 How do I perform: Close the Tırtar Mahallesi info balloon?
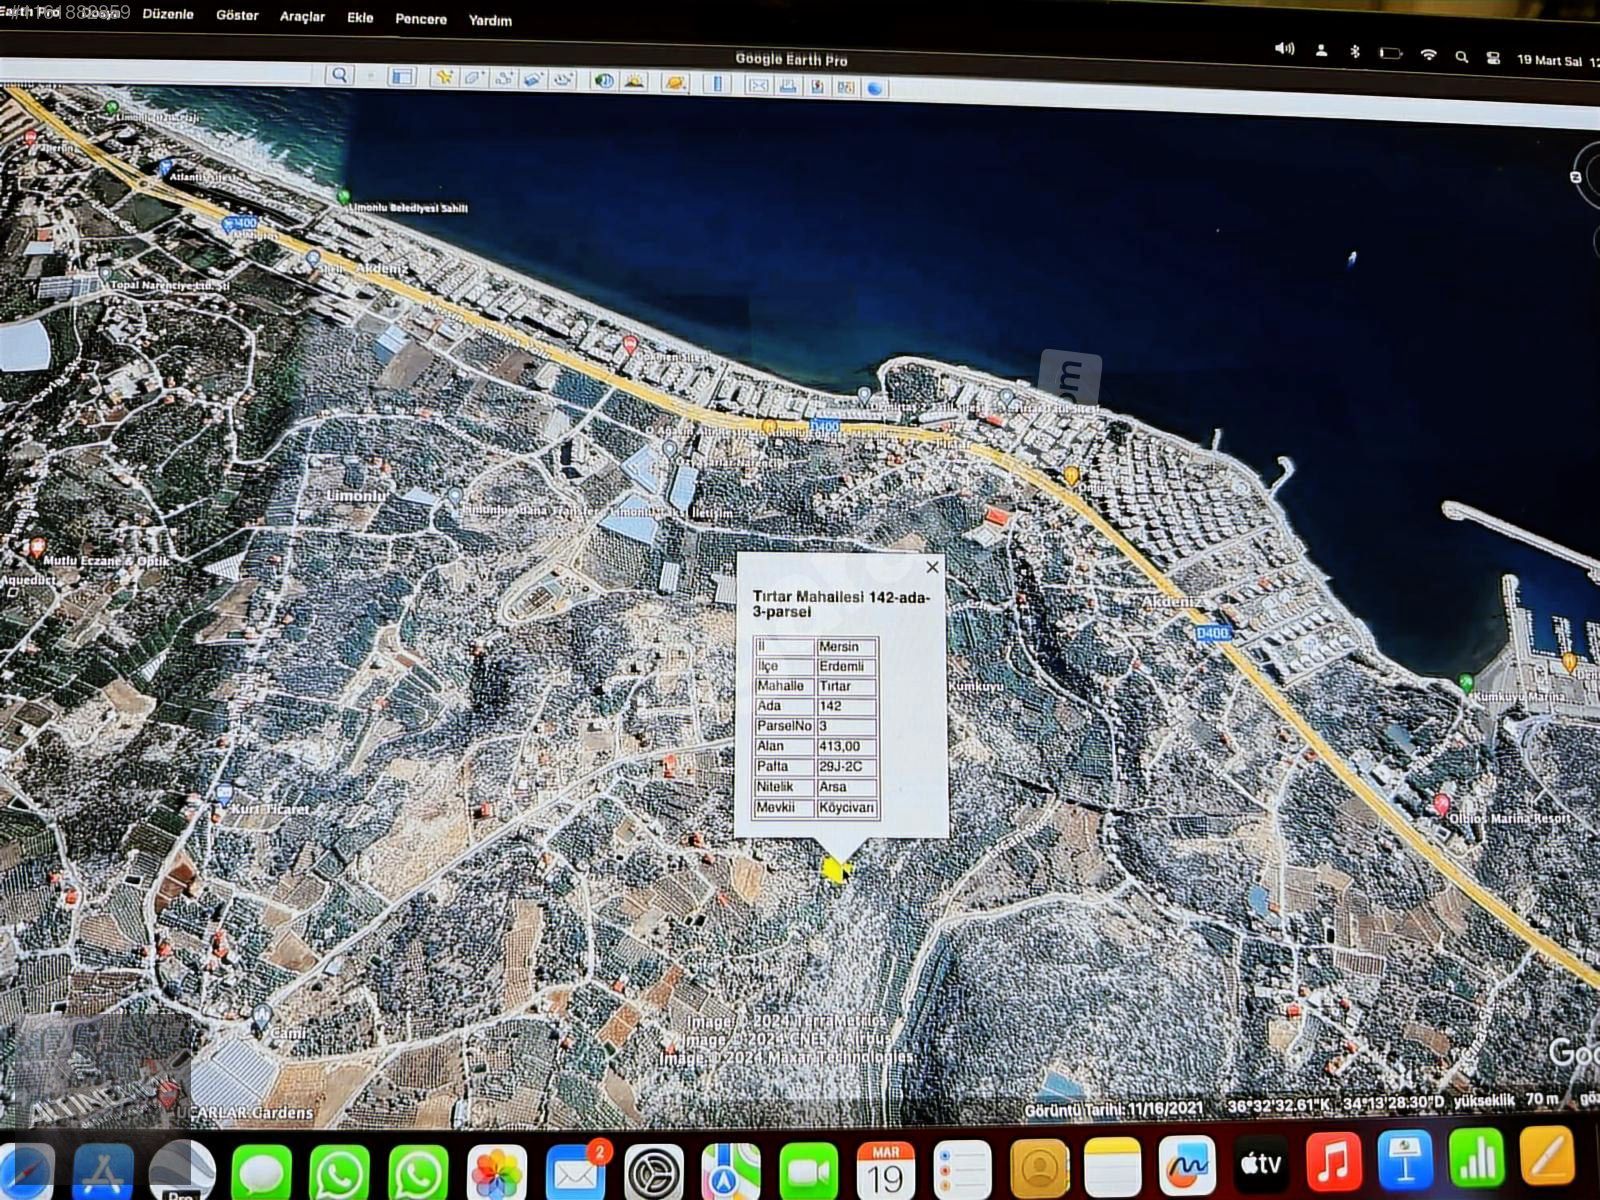click(932, 567)
